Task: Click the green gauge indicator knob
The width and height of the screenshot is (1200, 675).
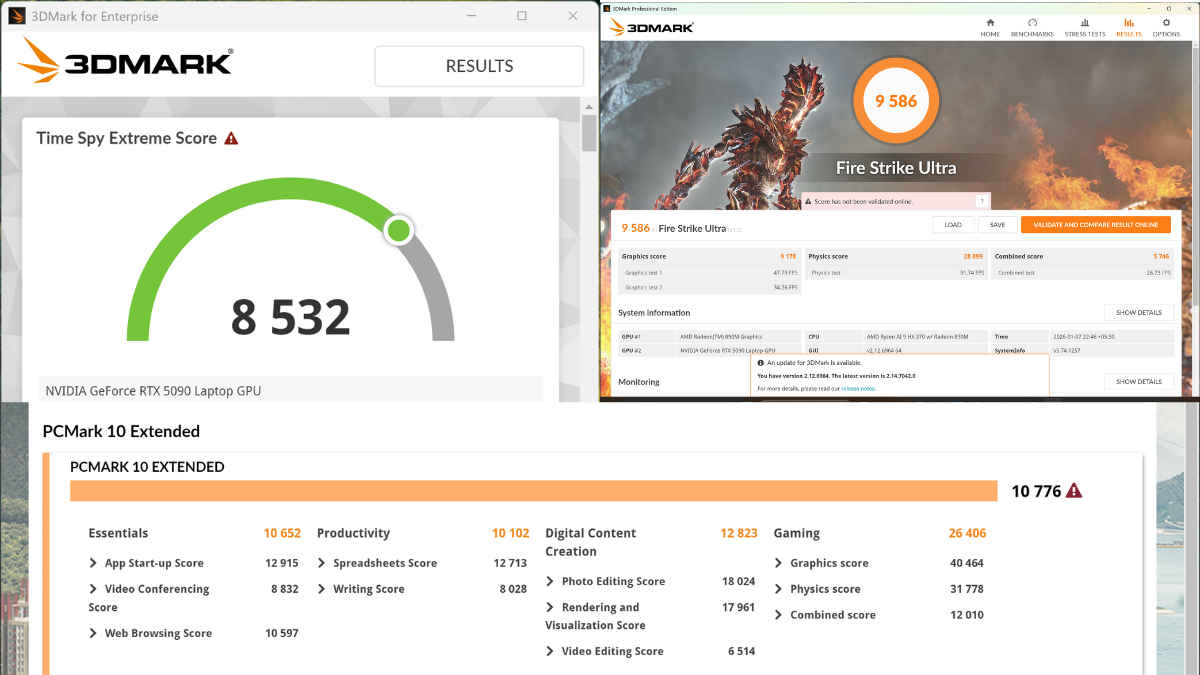Action: (398, 230)
